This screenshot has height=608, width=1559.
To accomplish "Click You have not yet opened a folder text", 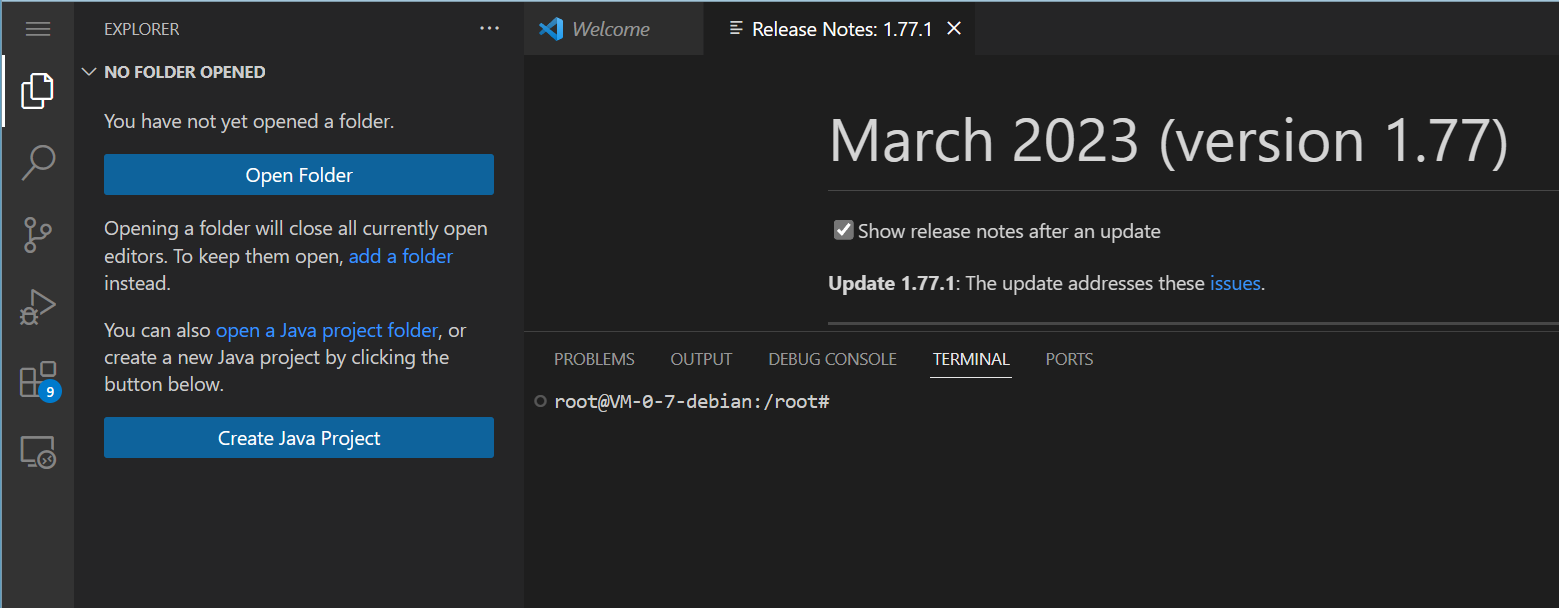I will [x=249, y=121].
